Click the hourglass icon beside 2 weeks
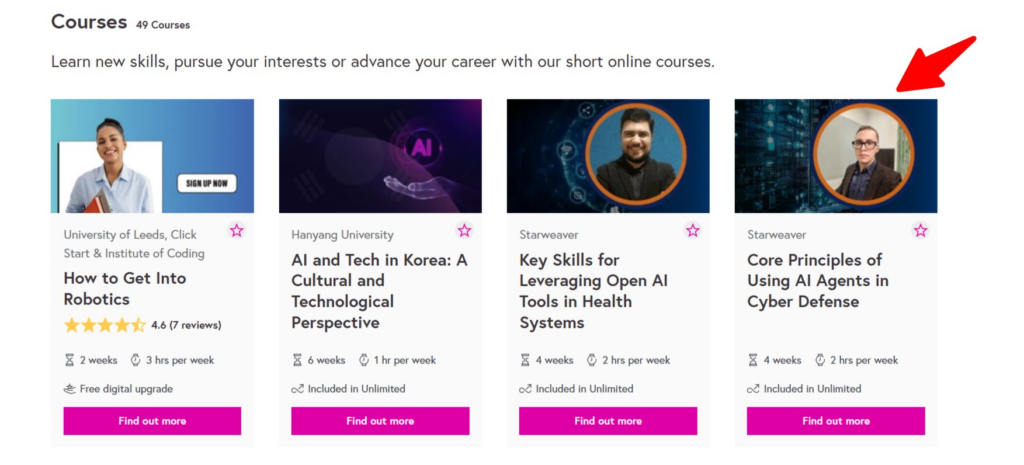Image resolution: width=1024 pixels, height=465 pixels. pos(70,360)
